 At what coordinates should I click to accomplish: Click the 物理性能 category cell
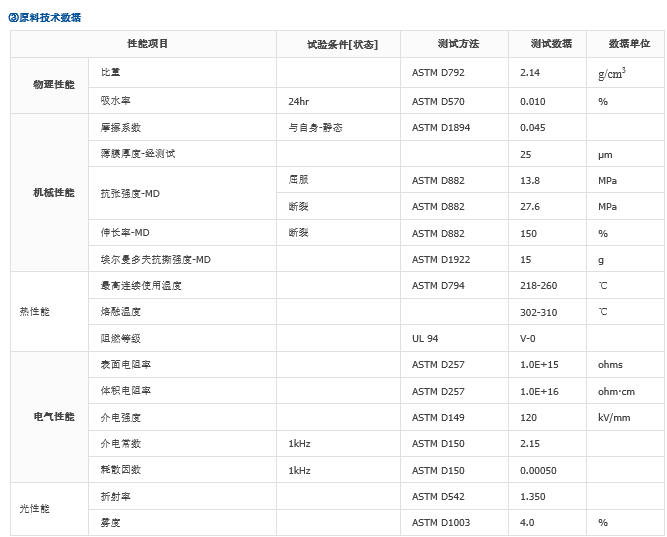53,87
